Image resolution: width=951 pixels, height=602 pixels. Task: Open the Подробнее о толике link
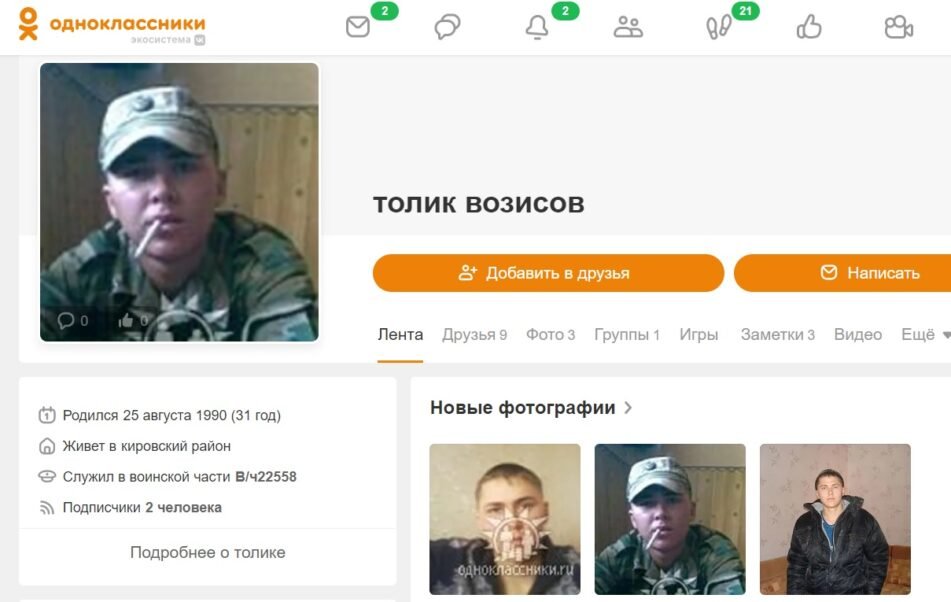click(207, 552)
